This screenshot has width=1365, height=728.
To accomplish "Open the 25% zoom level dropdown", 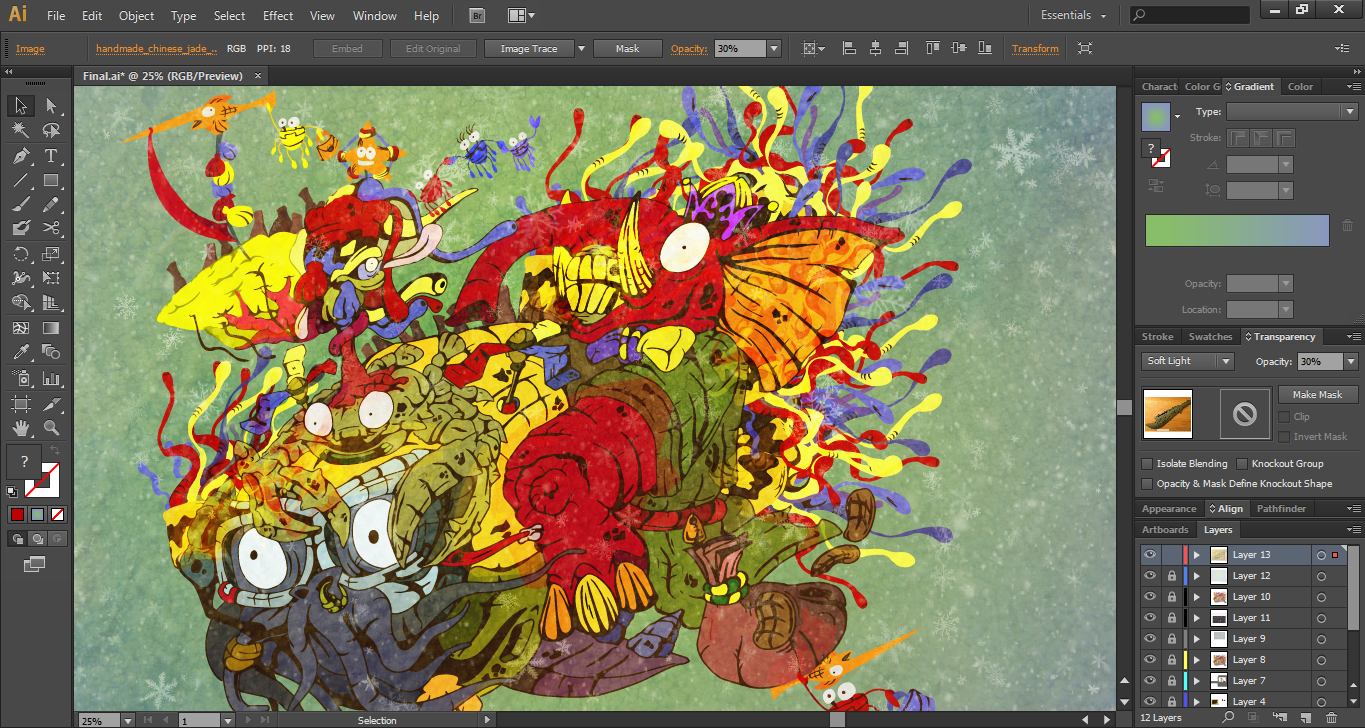I will [128, 720].
